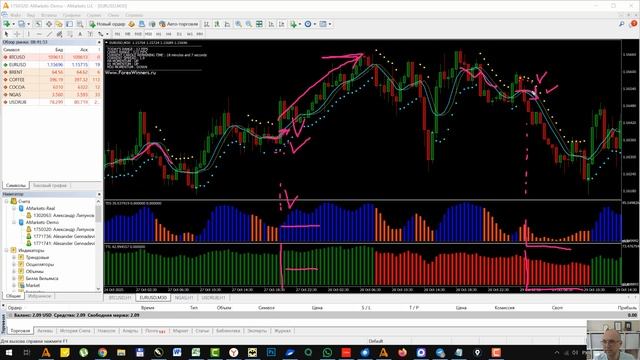Screen dimensions: 640x360
Task: Switch to M30 timeframe button
Action: (148, 34)
